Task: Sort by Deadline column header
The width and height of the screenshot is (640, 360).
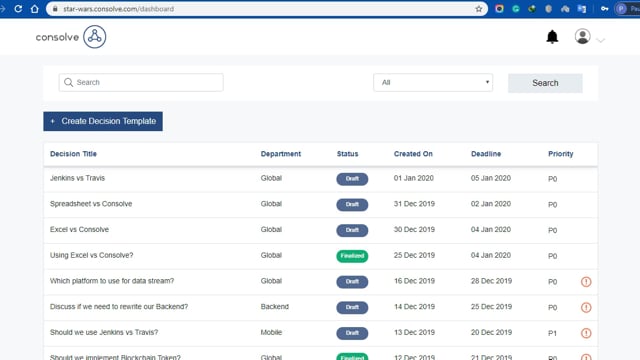Action: [x=486, y=154]
